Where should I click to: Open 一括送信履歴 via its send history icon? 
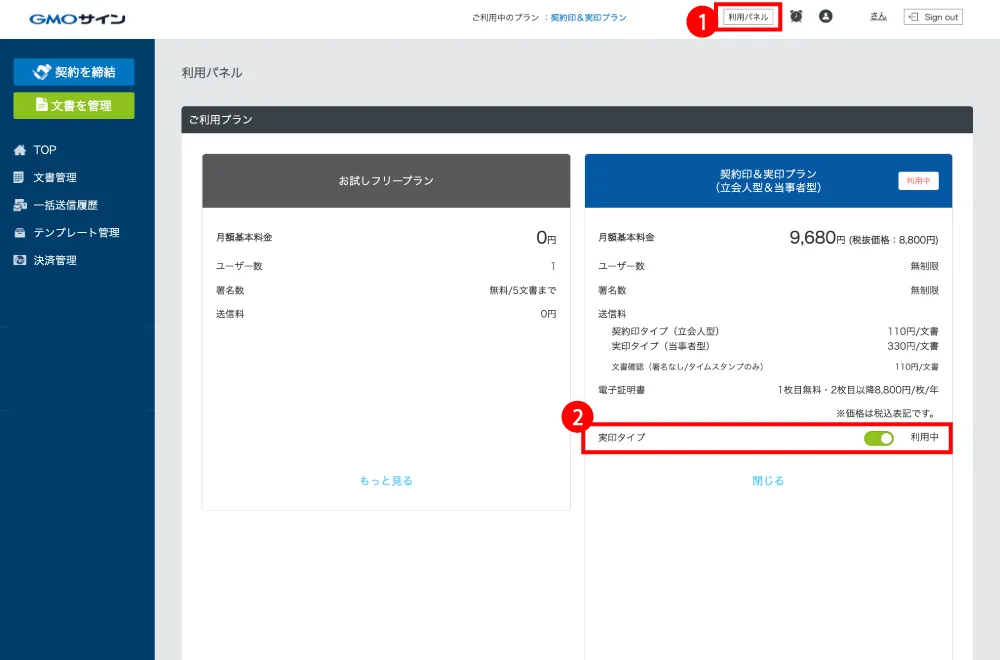[x=19, y=205]
